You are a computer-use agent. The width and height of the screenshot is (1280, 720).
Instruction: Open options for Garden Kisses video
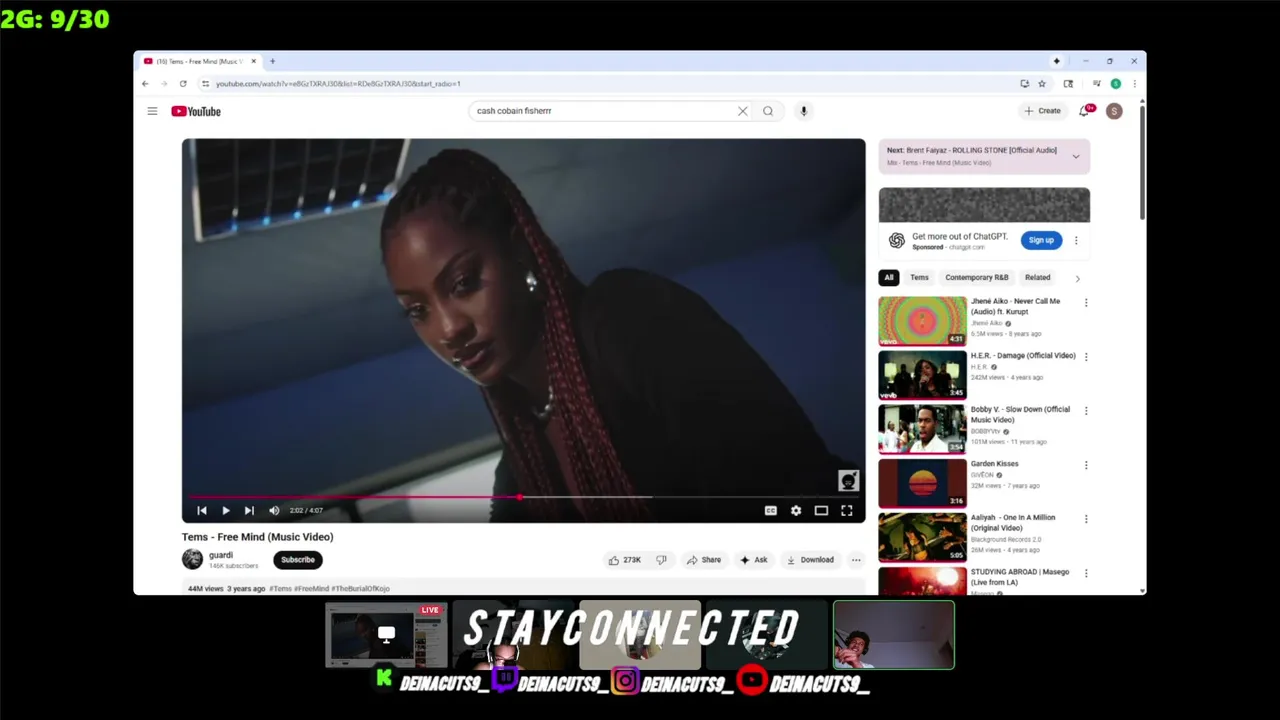coord(1086,465)
